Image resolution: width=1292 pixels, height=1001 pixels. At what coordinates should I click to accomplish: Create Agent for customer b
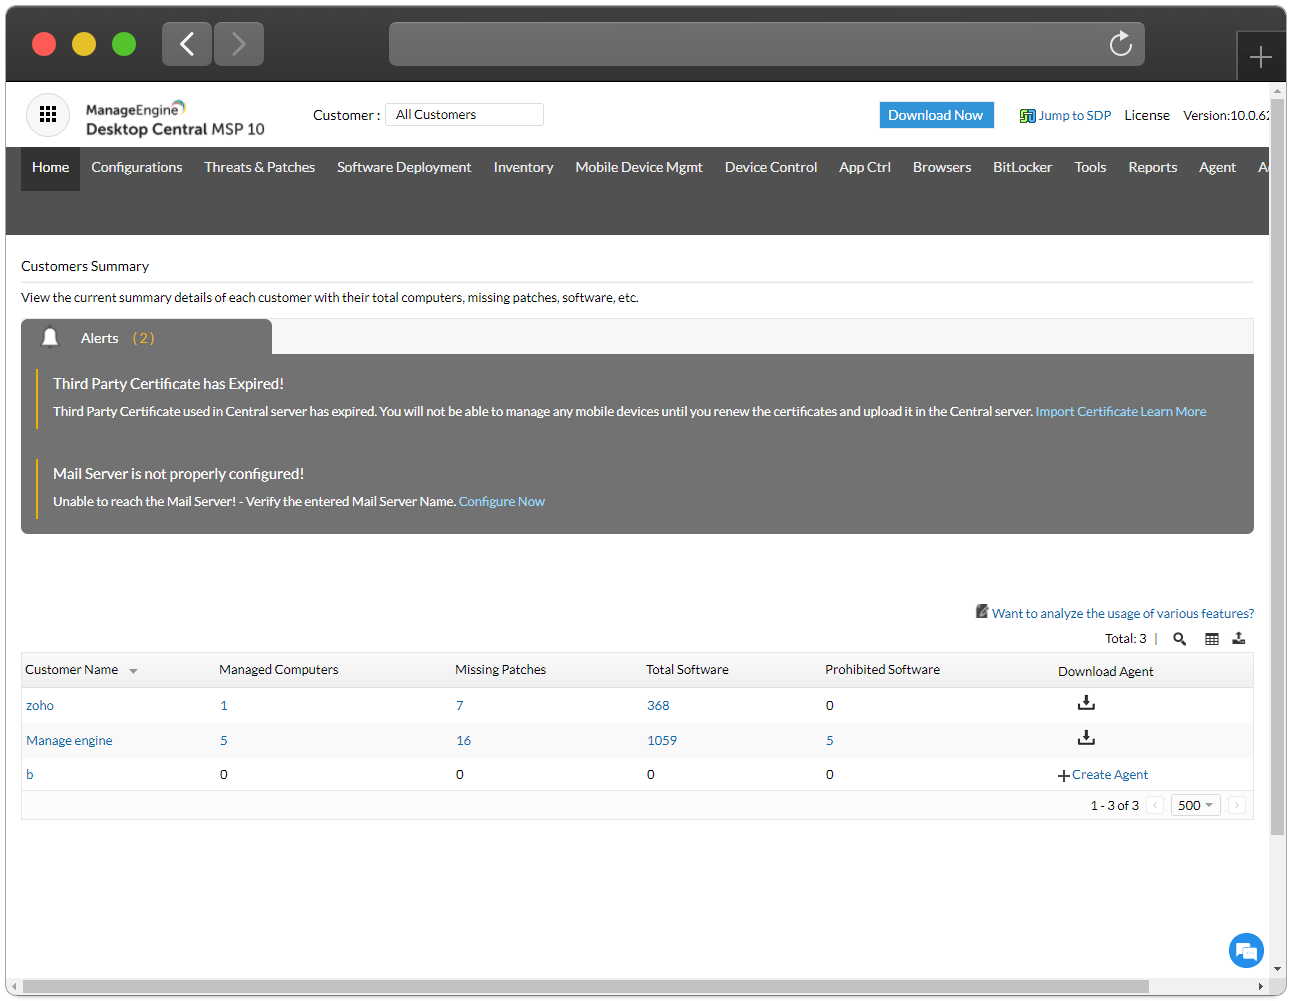click(x=1103, y=775)
